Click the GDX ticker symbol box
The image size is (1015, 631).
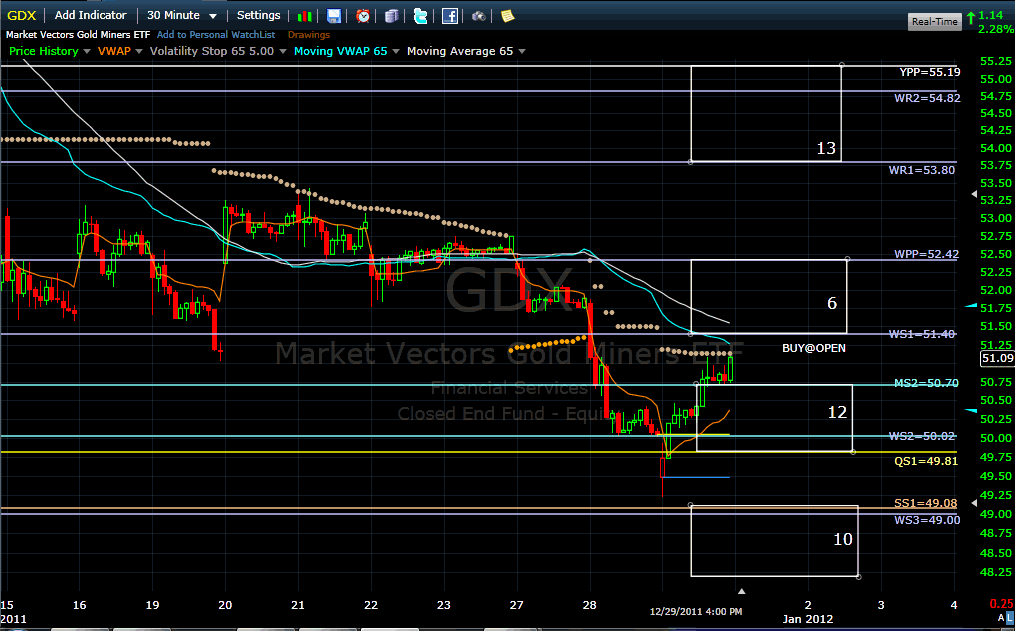(22, 16)
